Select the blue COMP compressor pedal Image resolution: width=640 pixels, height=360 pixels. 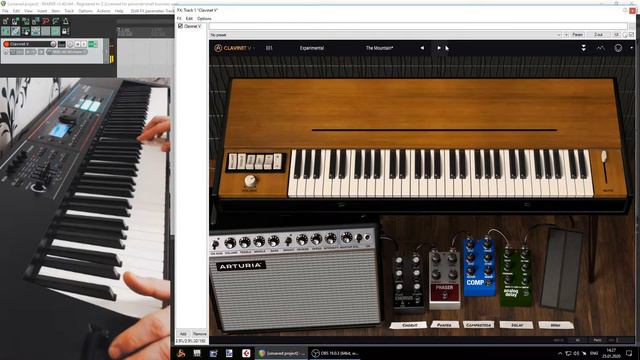click(x=480, y=267)
